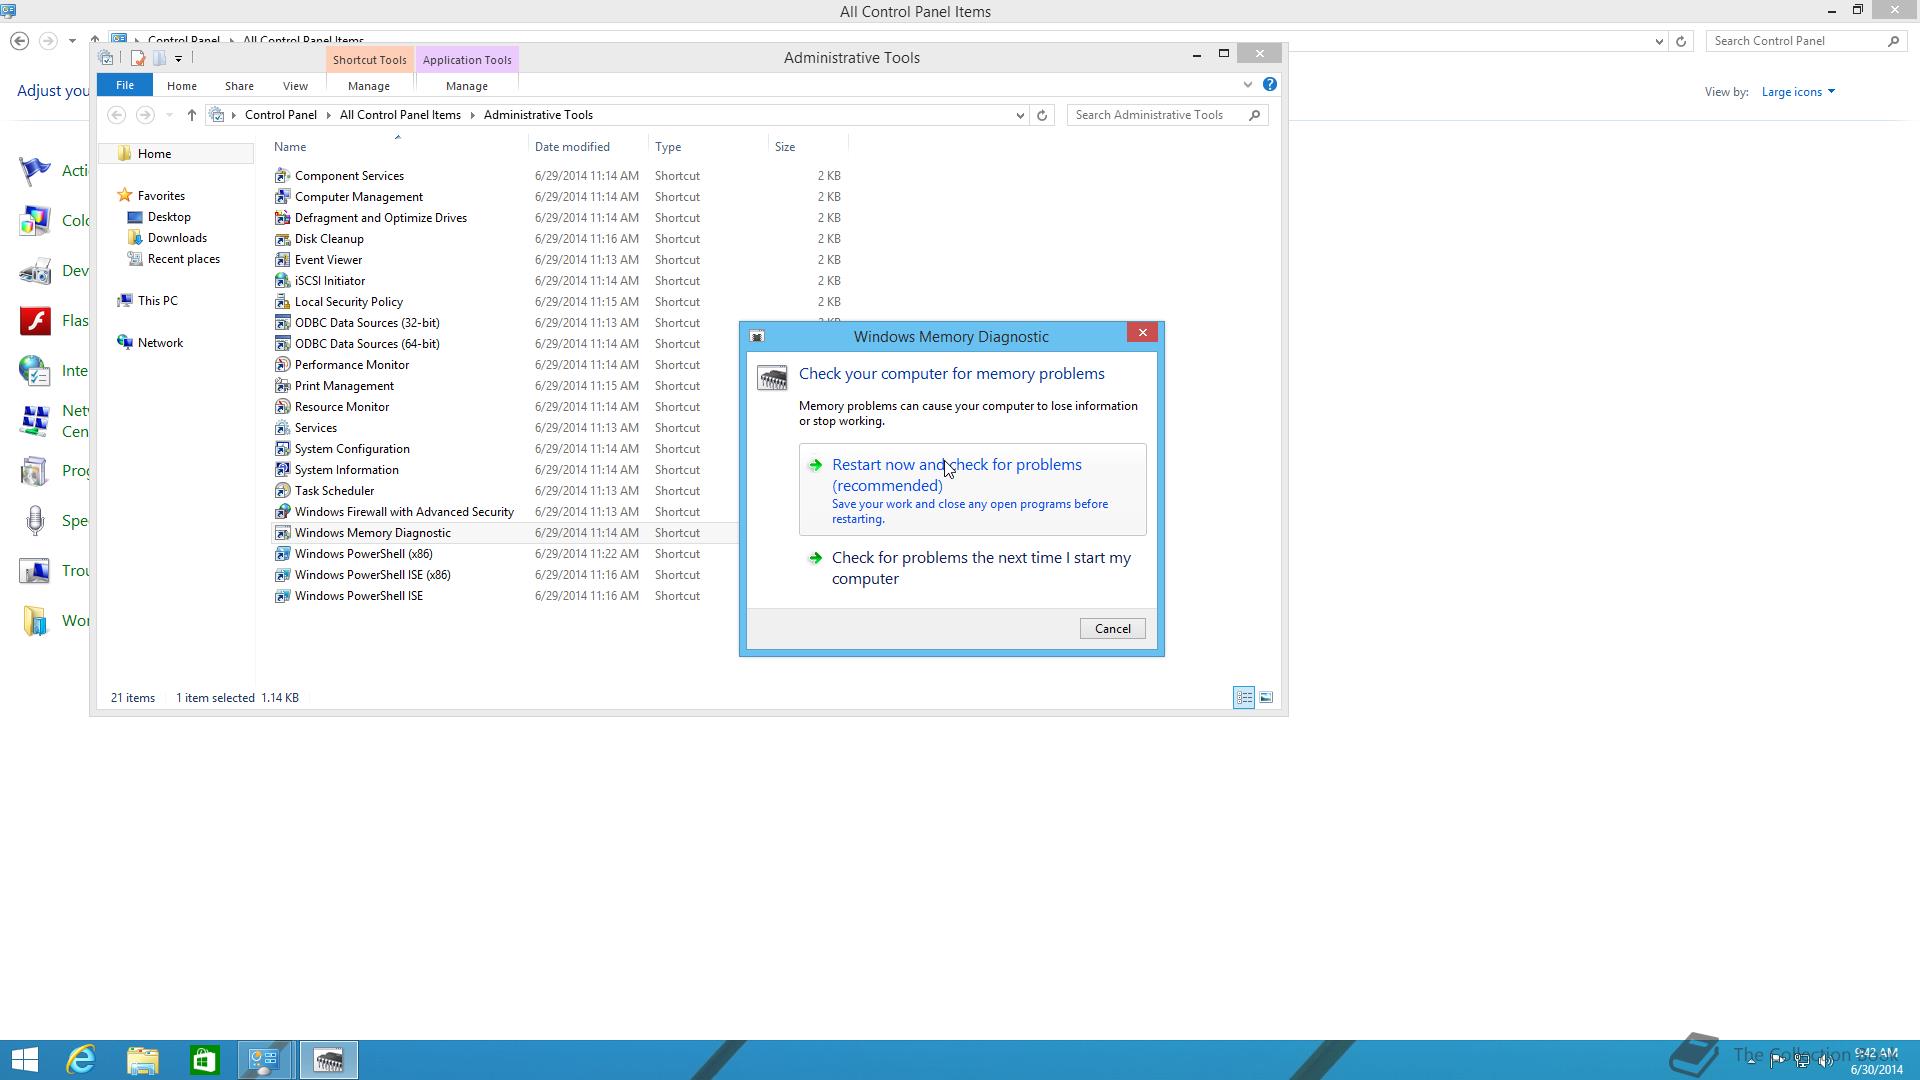Open the File ribbon tab
Viewport: 1920px width, 1080px height.
tap(125, 85)
